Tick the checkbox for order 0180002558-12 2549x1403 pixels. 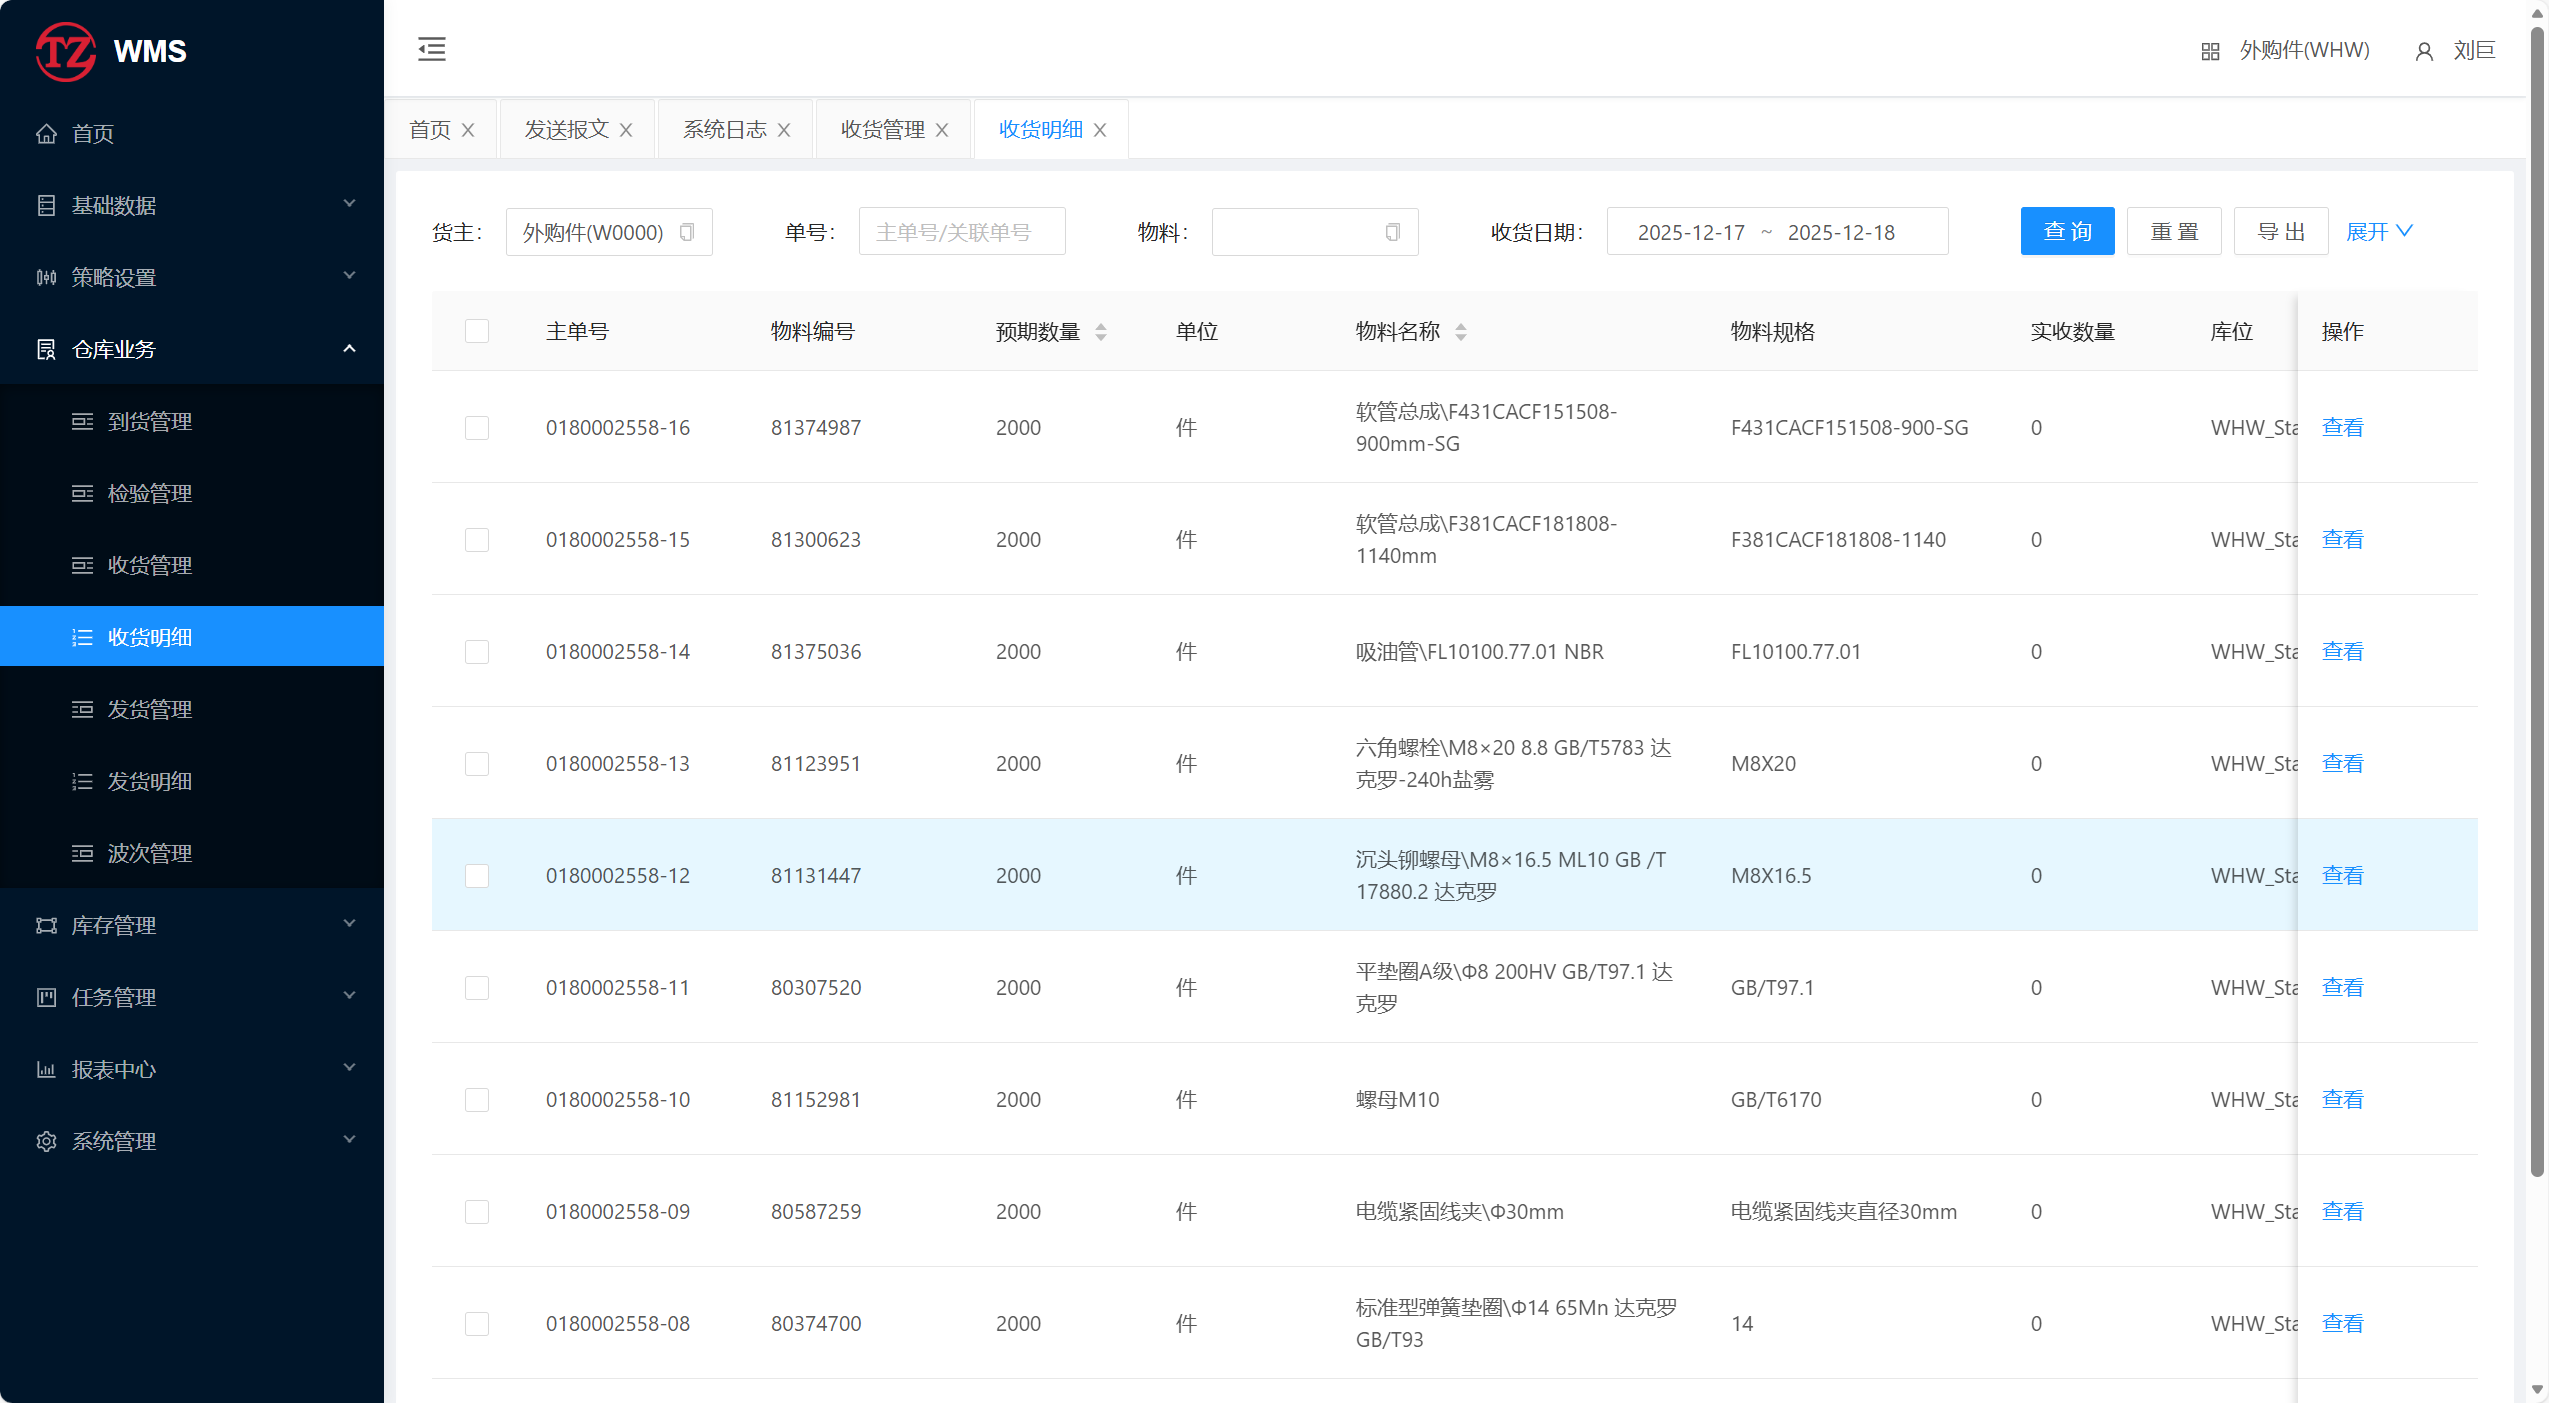(477, 876)
